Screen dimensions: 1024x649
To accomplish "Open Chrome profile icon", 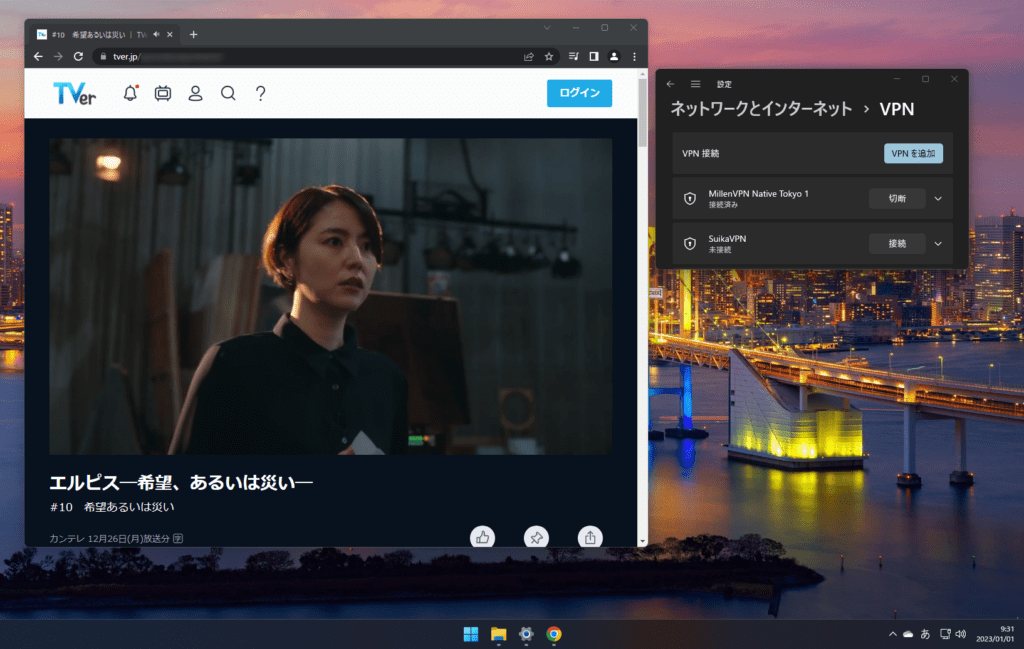I will tap(614, 57).
